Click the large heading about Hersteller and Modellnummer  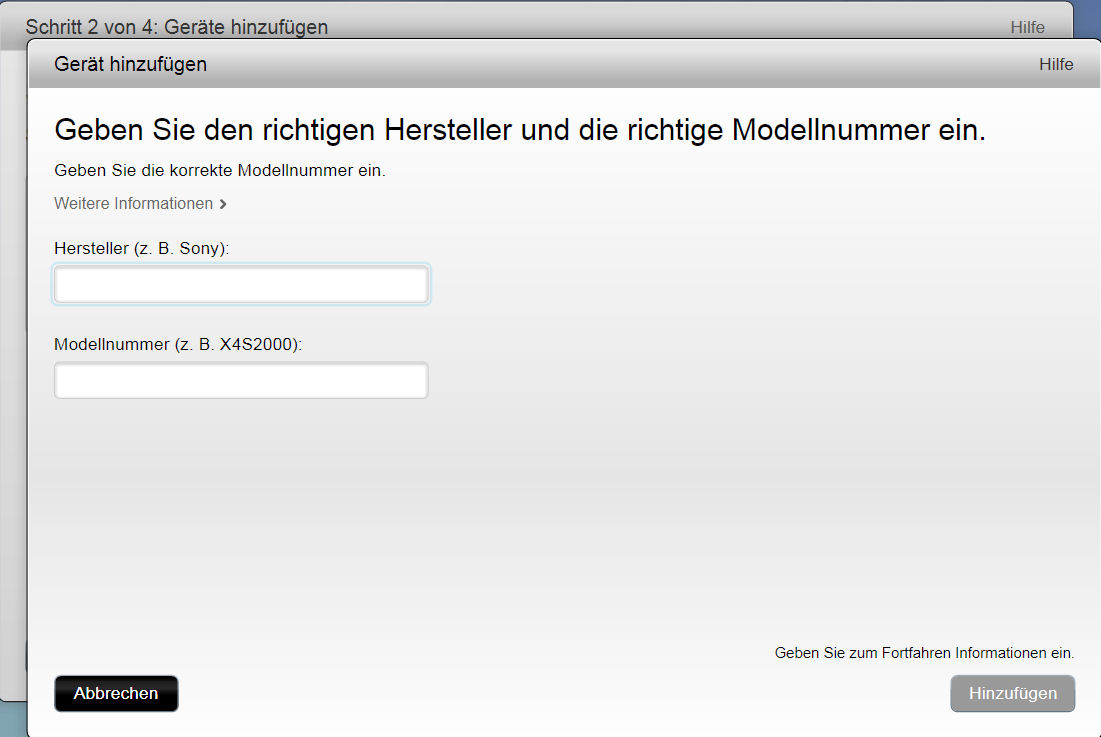click(x=520, y=130)
